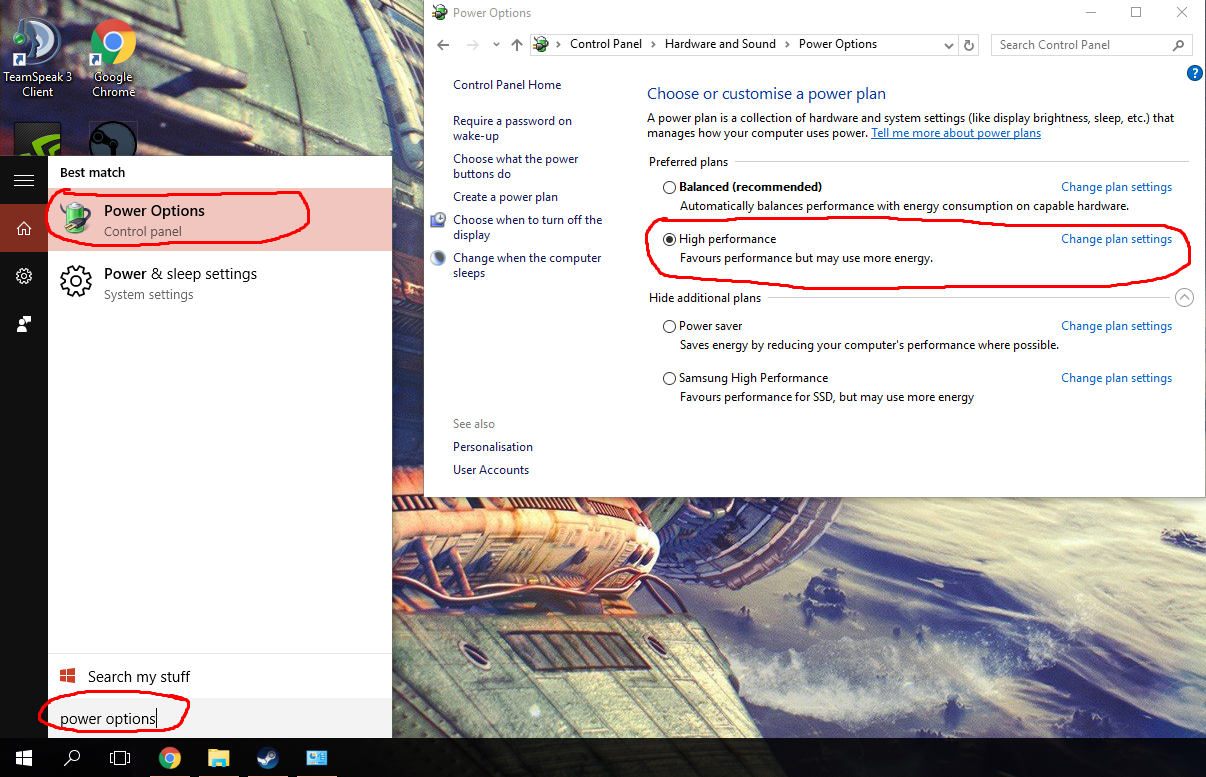The image size is (1206, 777).
Task: Change plan settings for Samsung High Performance
Action: click(x=1116, y=378)
